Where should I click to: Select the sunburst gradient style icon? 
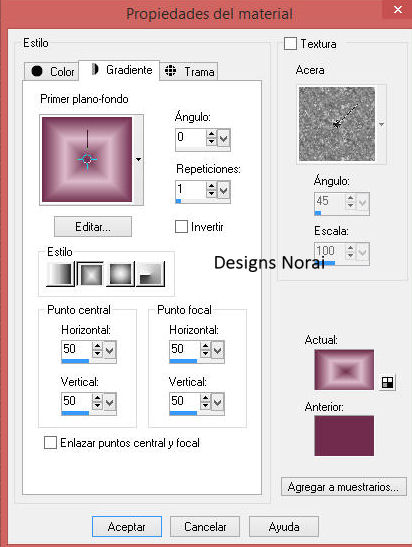[x=121, y=274]
